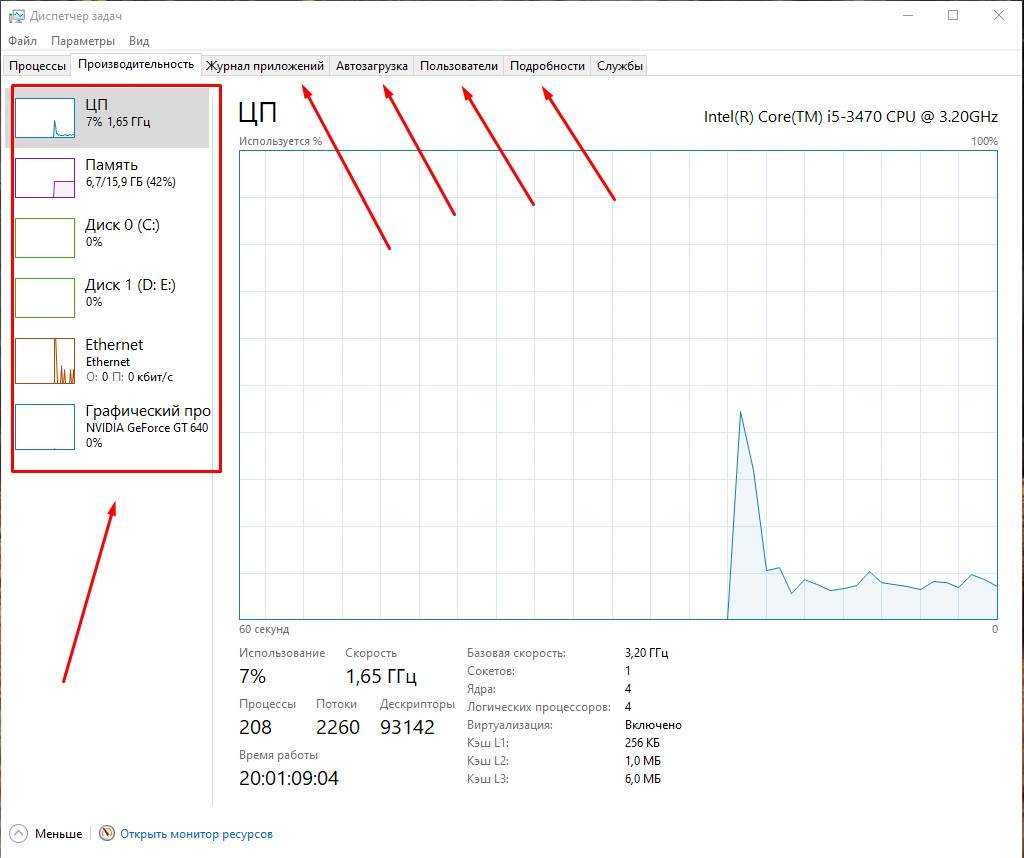Switch to the Журнал приложений tab
Image resolution: width=1024 pixels, height=858 pixels.
pyautogui.click(x=265, y=66)
